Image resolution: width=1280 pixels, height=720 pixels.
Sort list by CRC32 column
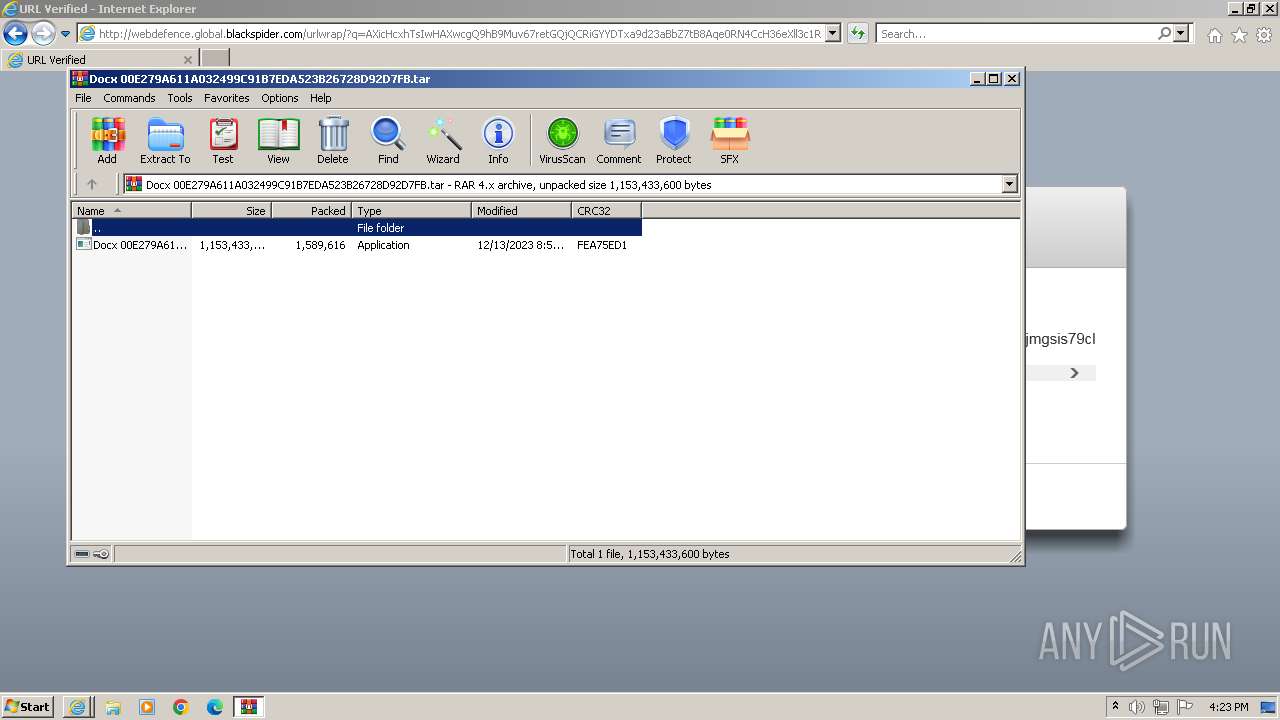[606, 210]
